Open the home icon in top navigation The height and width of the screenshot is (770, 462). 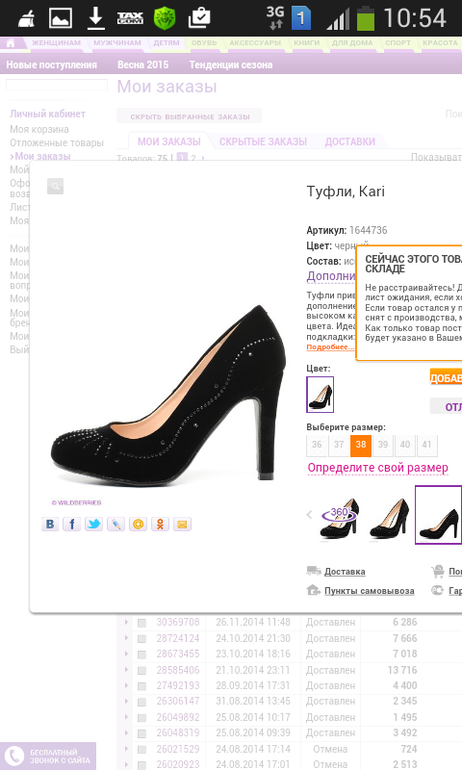click(x=10, y=43)
